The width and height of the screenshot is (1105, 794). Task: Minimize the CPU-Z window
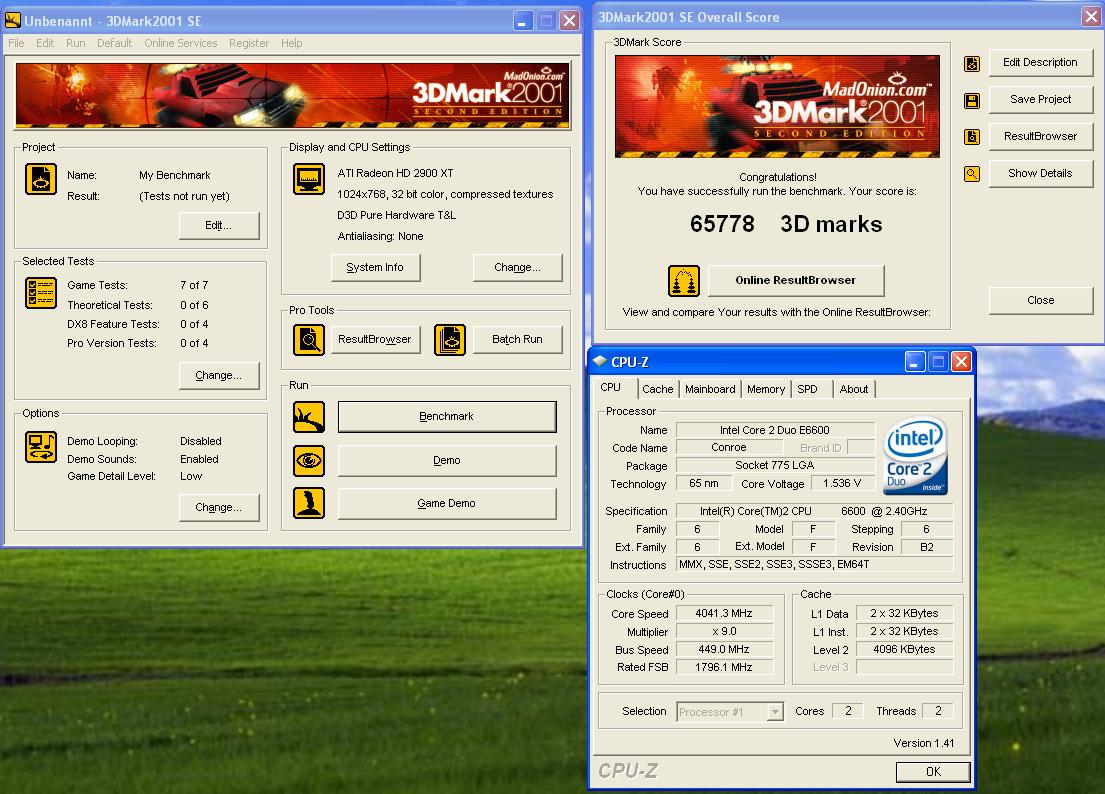click(914, 362)
